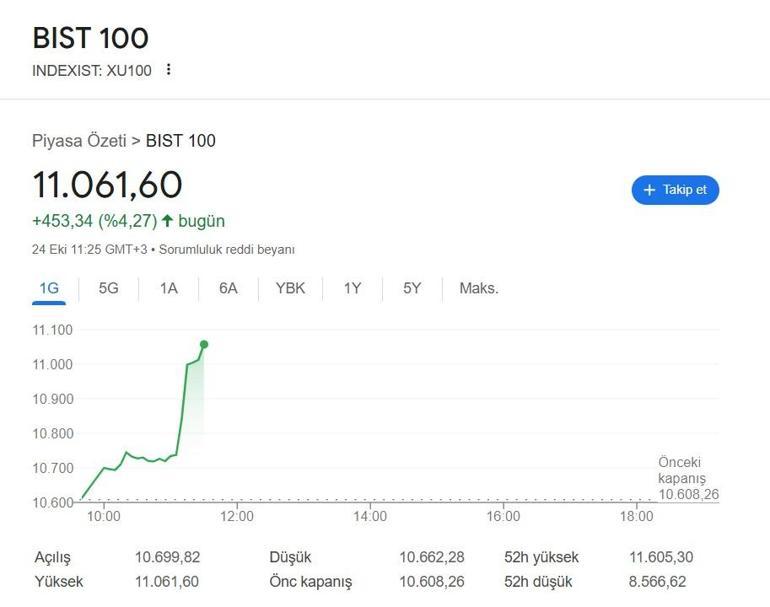Image resolution: width=770 pixels, height=607 pixels.
Task: Open the three-dot menu next to XU100
Action: click(x=168, y=70)
